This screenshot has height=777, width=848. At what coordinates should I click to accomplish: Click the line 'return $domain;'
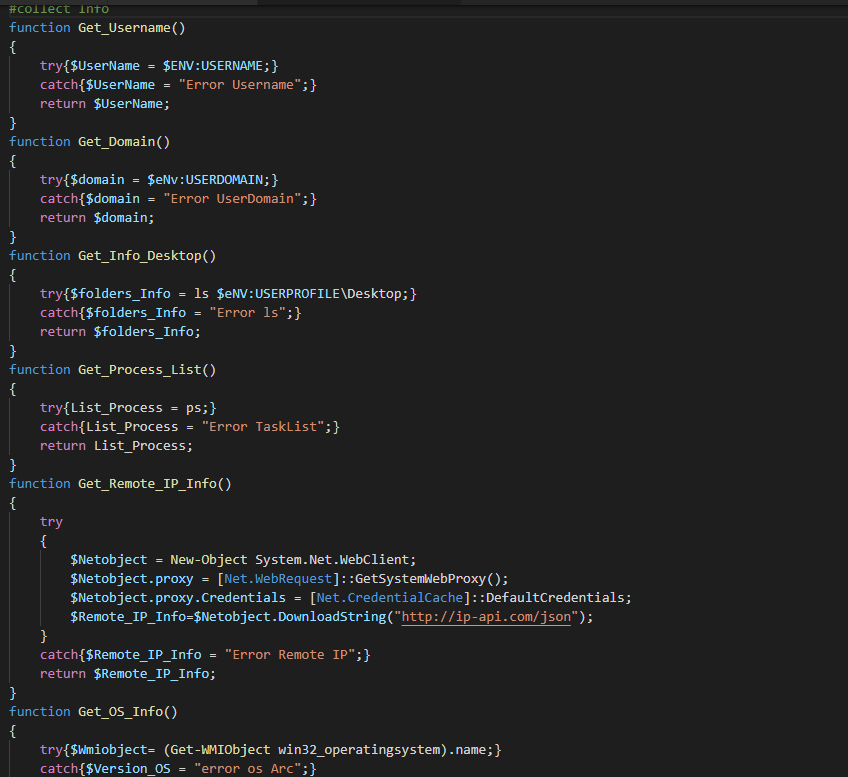tap(97, 217)
